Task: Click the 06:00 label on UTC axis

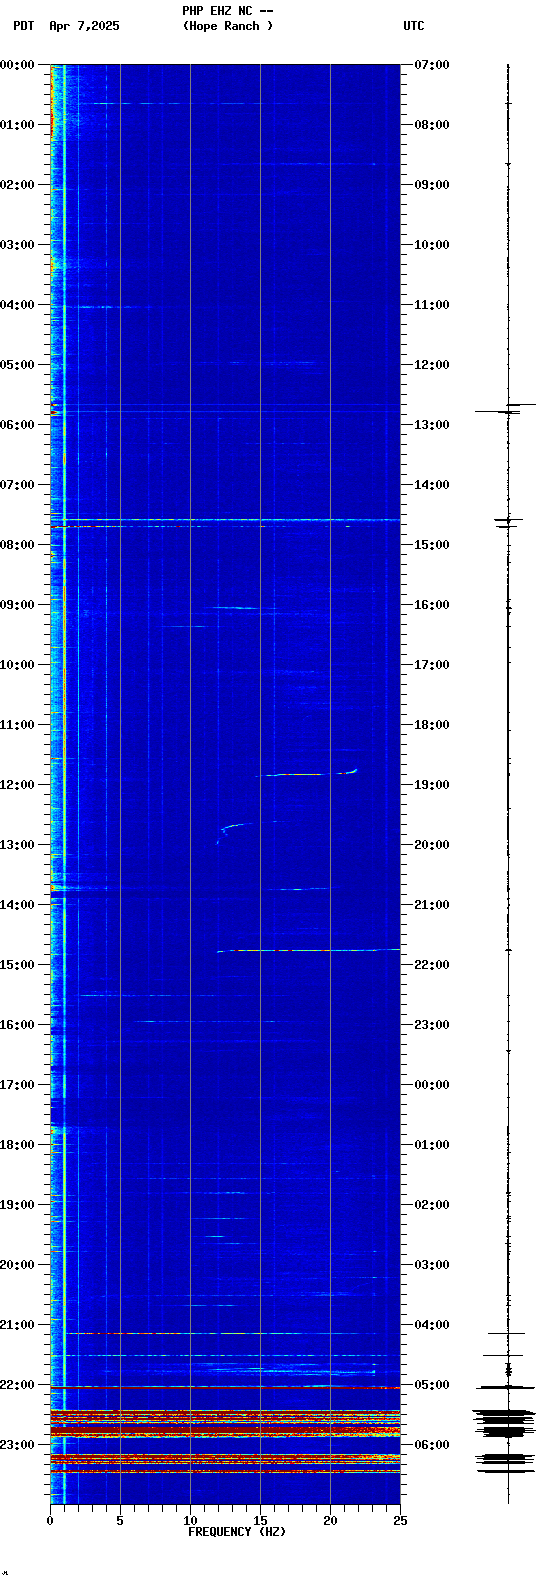Action: pos(432,1445)
